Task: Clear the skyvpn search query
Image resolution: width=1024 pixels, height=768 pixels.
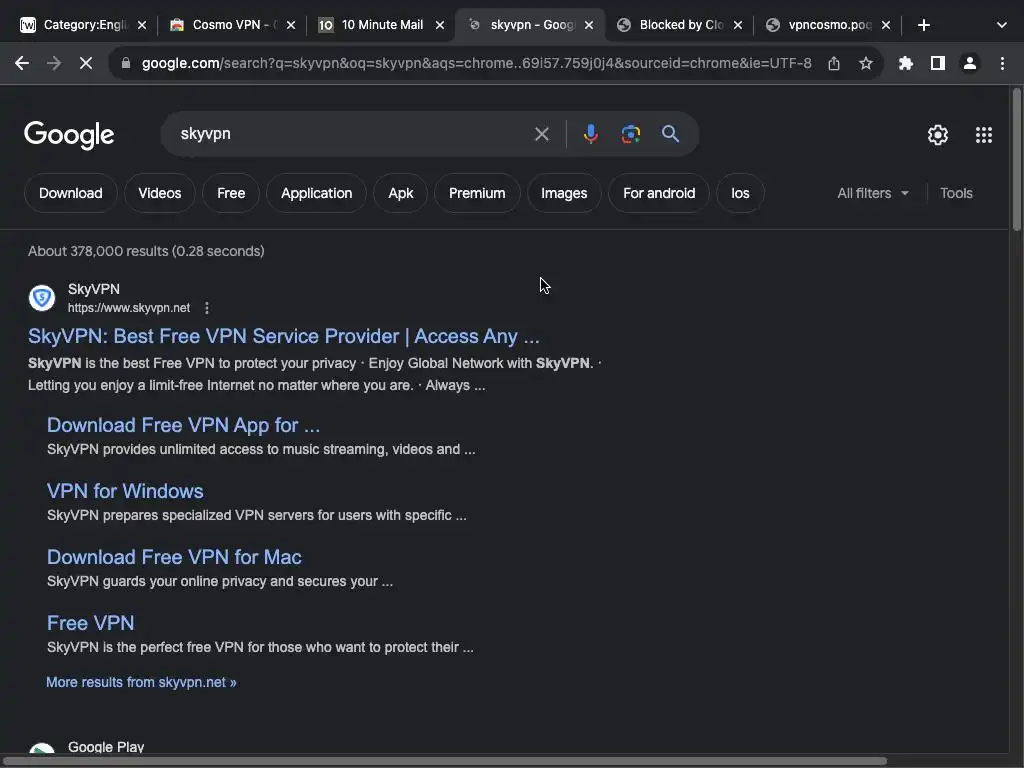Action: tap(541, 134)
